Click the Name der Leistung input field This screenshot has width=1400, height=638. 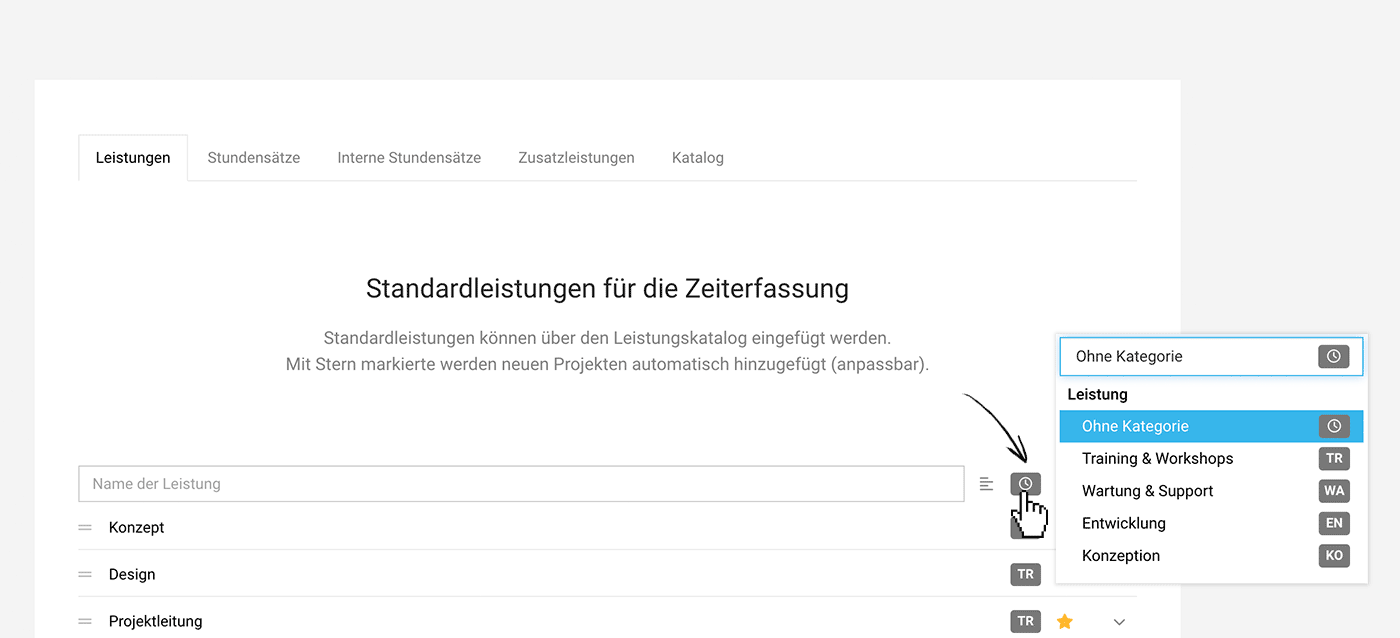point(400,483)
